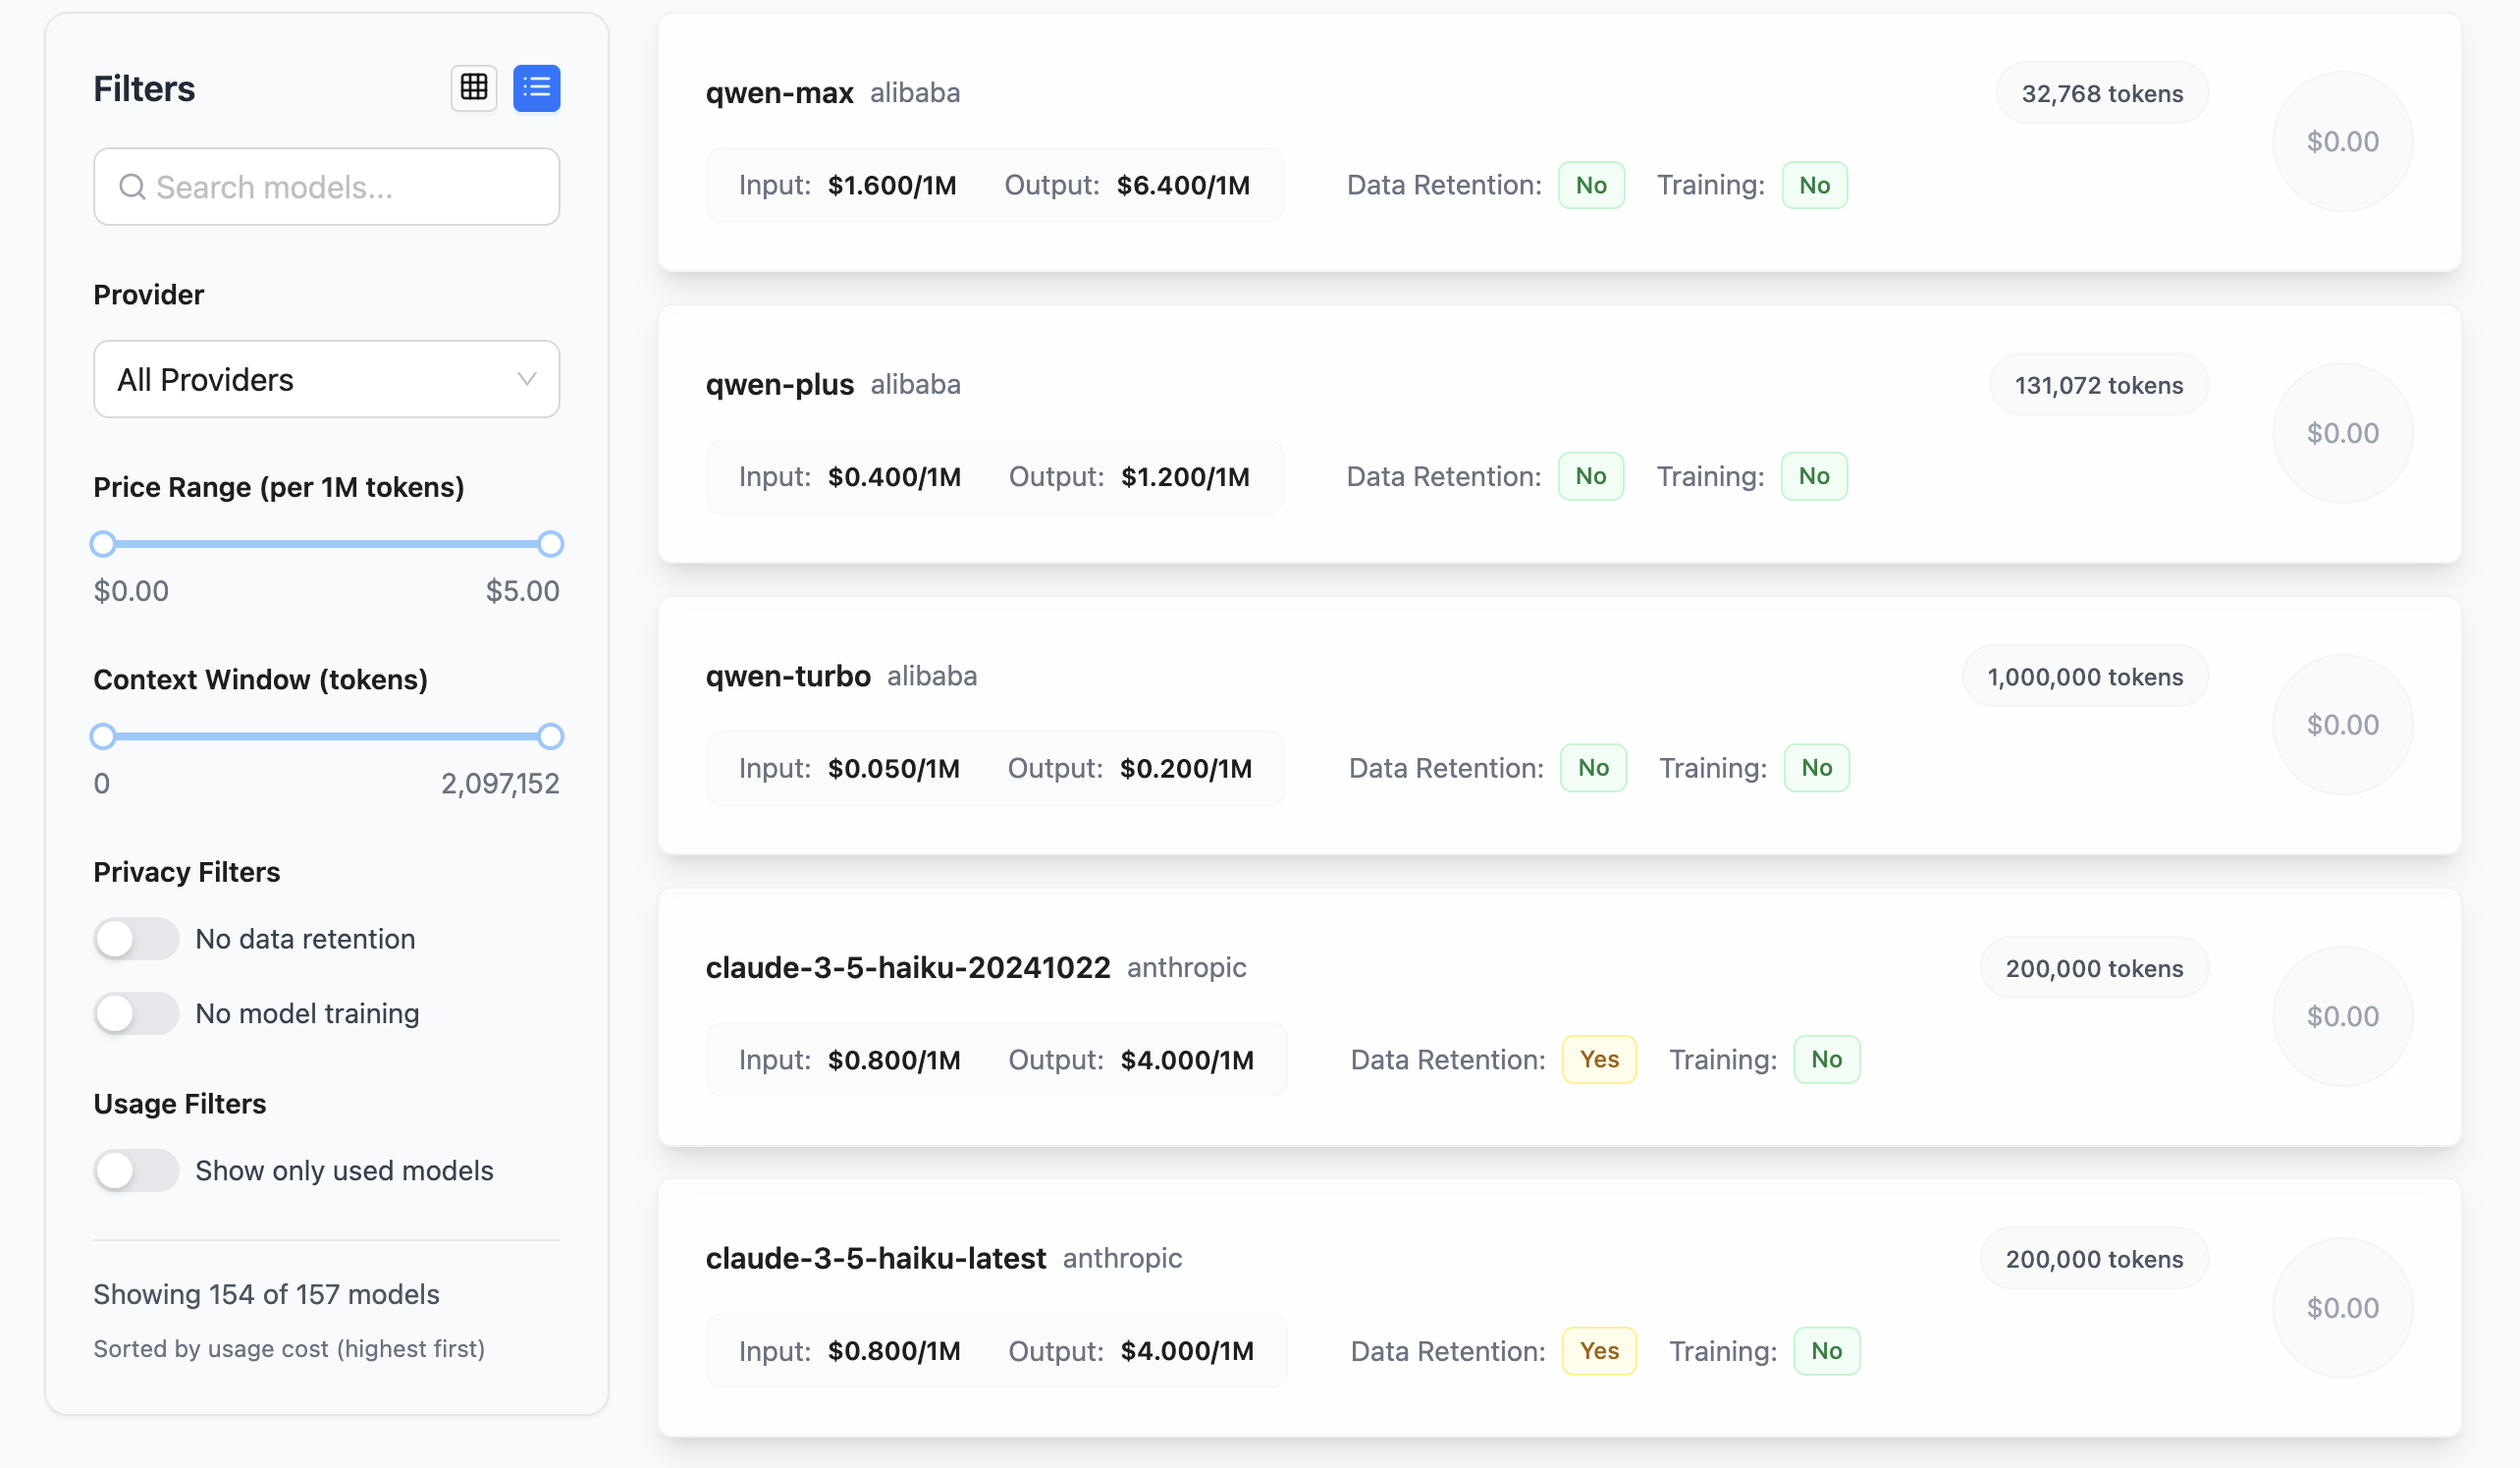
Task: Click the Provider dropdown chevron arrow
Action: (x=527, y=379)
